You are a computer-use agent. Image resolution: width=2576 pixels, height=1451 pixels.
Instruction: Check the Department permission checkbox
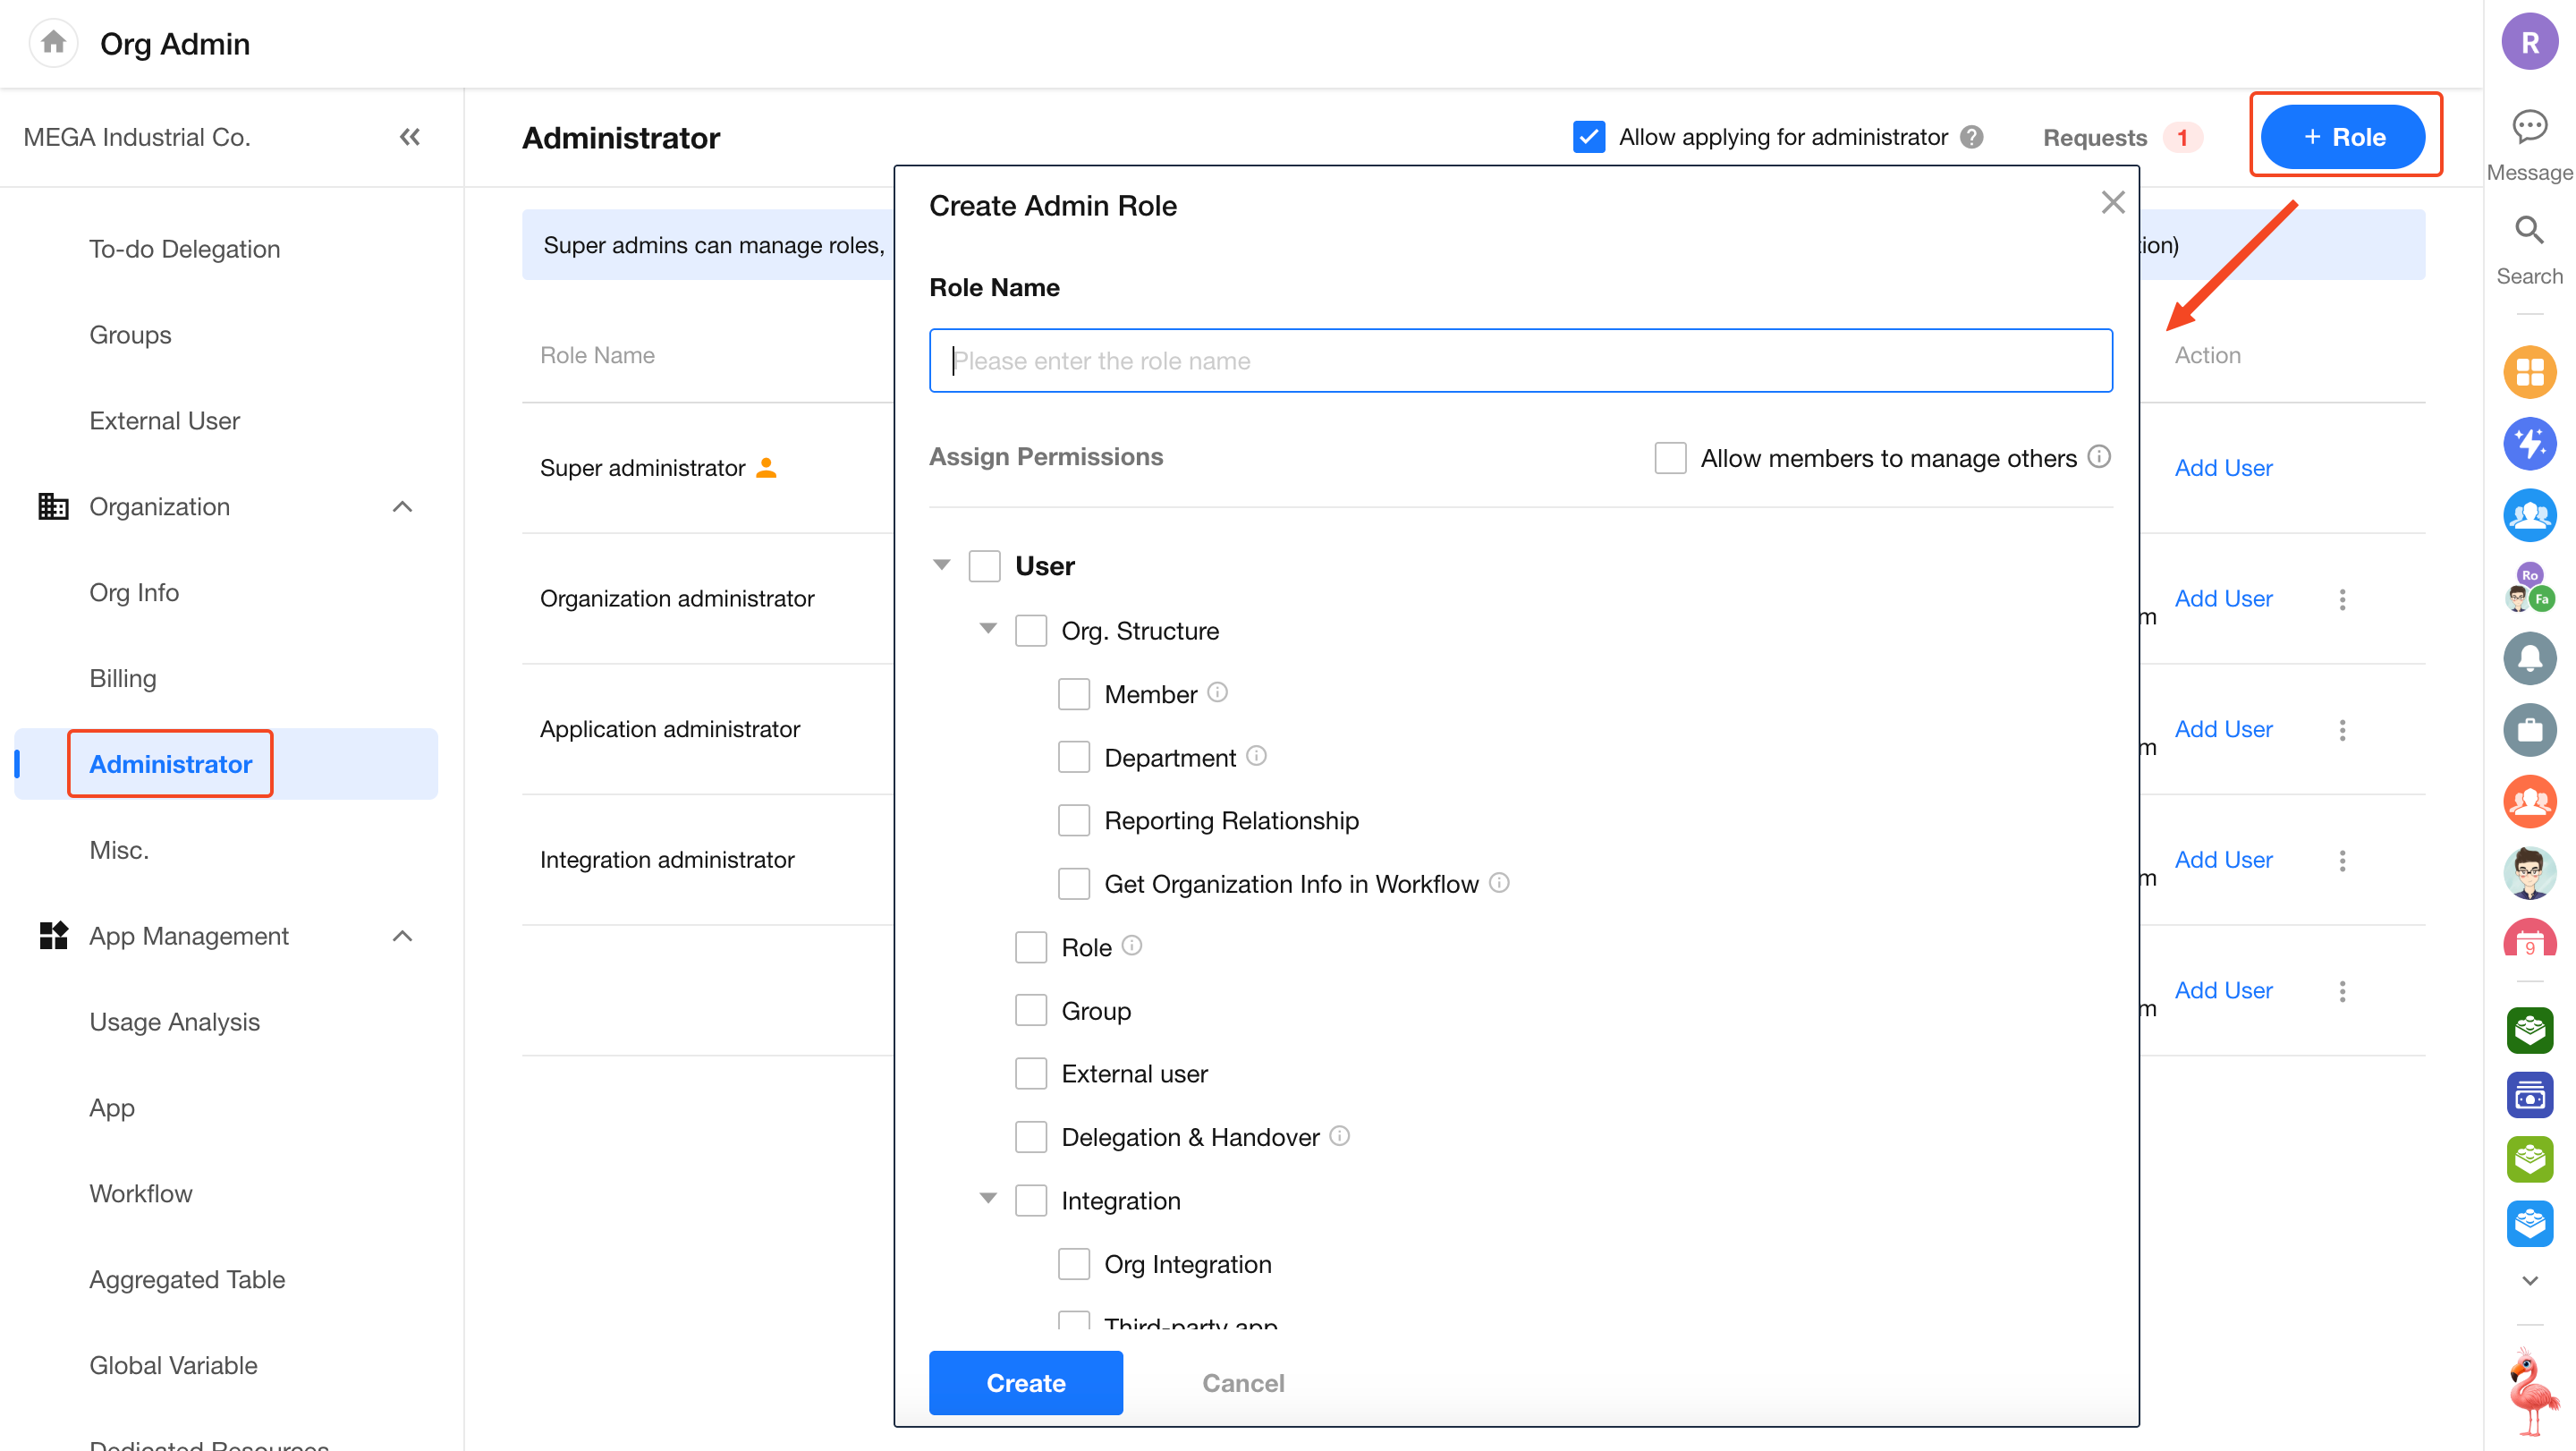[x=1073, y=758]
